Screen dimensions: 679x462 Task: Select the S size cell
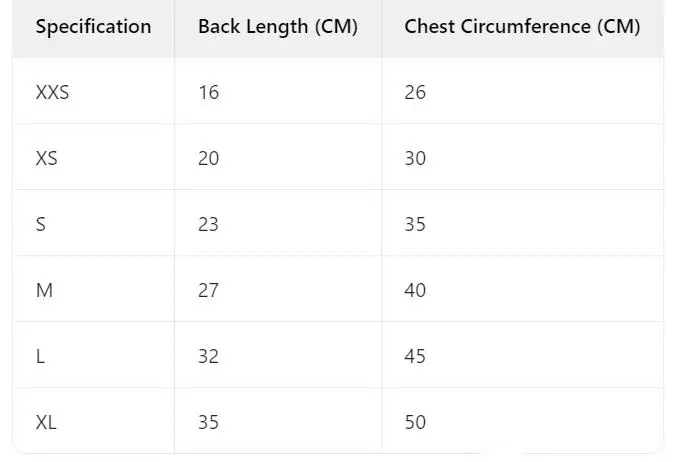click(41, 224)
